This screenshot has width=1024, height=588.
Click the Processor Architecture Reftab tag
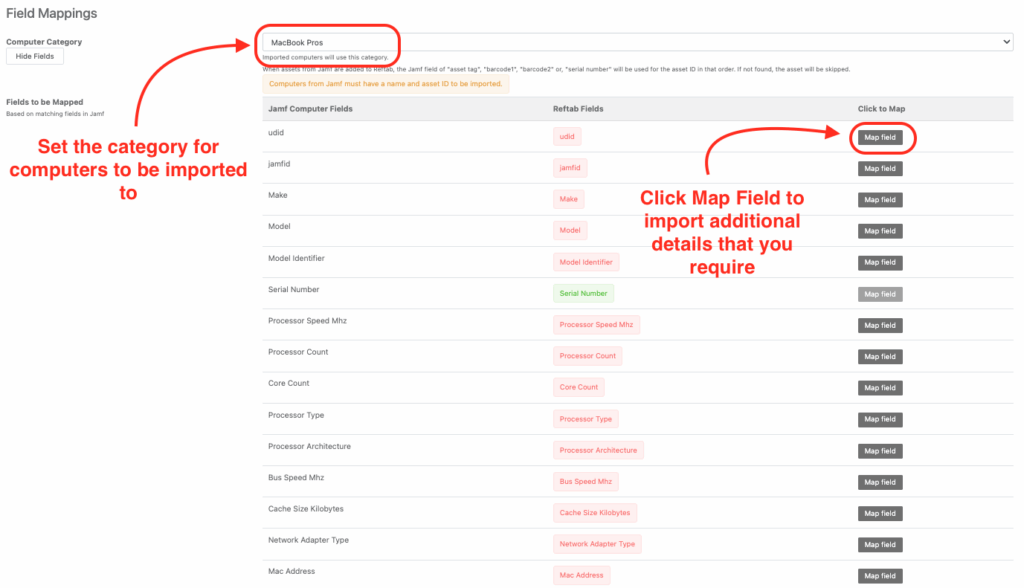[x=598, y=450]
